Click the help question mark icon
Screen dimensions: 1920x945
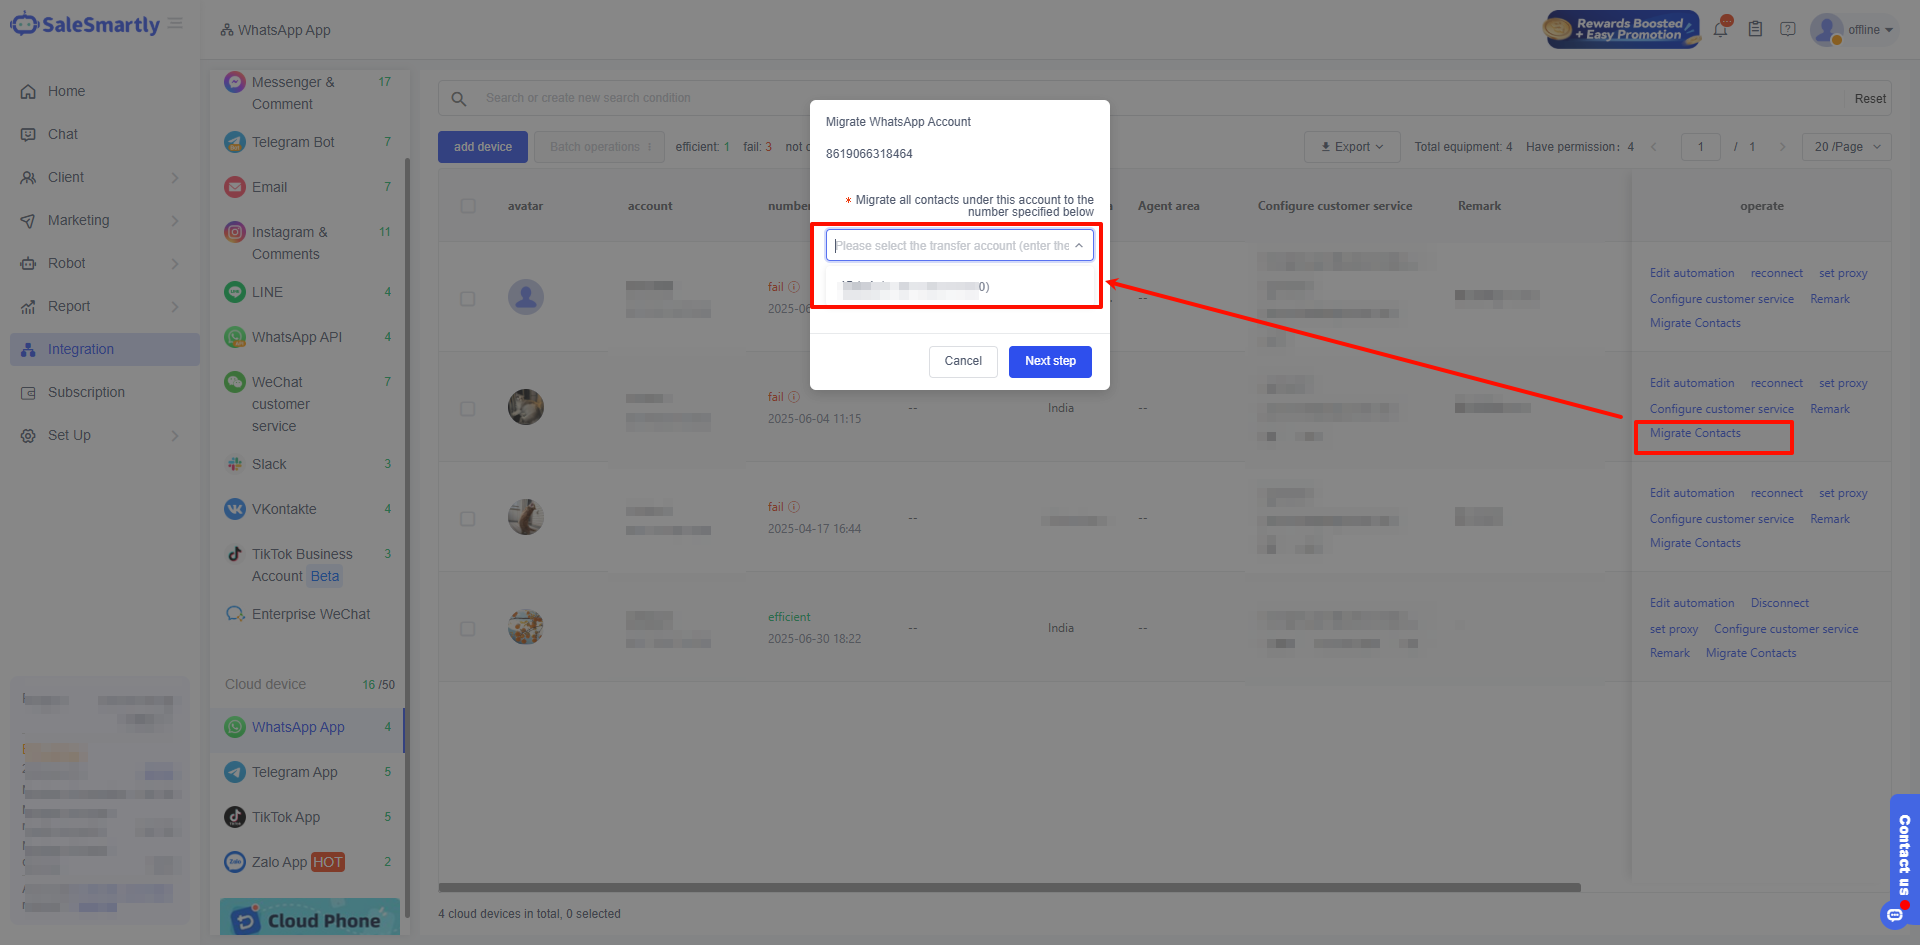click(x=1788, y=30)
